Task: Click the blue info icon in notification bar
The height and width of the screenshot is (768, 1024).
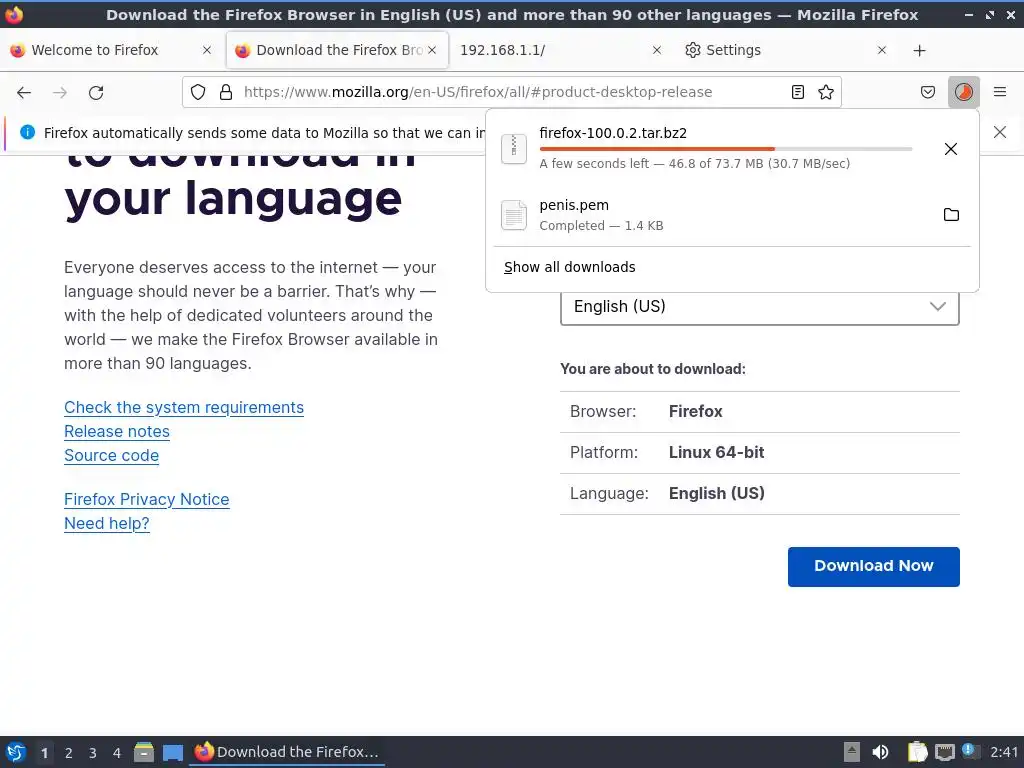Action: 27,133
